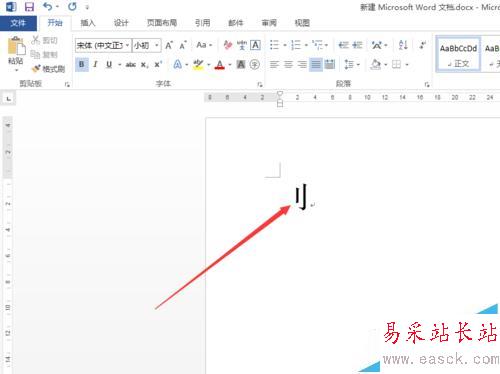Increase font size with the large A icon
The height and width of the screenshot is (374, 500).
pos(169,45)
